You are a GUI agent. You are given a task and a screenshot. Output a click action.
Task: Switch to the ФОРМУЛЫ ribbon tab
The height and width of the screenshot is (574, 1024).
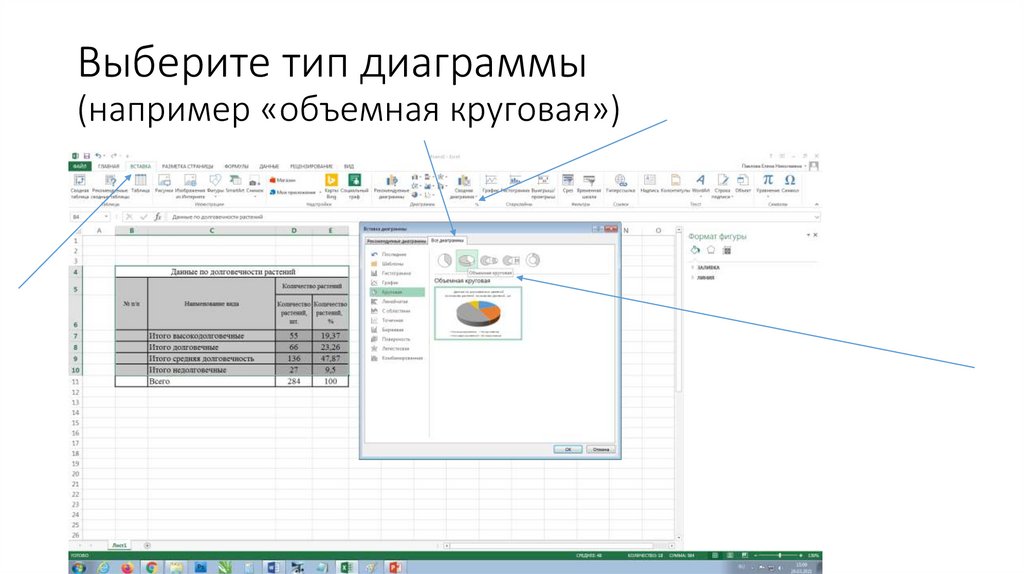pyautogui.click(x=236, y=167)
